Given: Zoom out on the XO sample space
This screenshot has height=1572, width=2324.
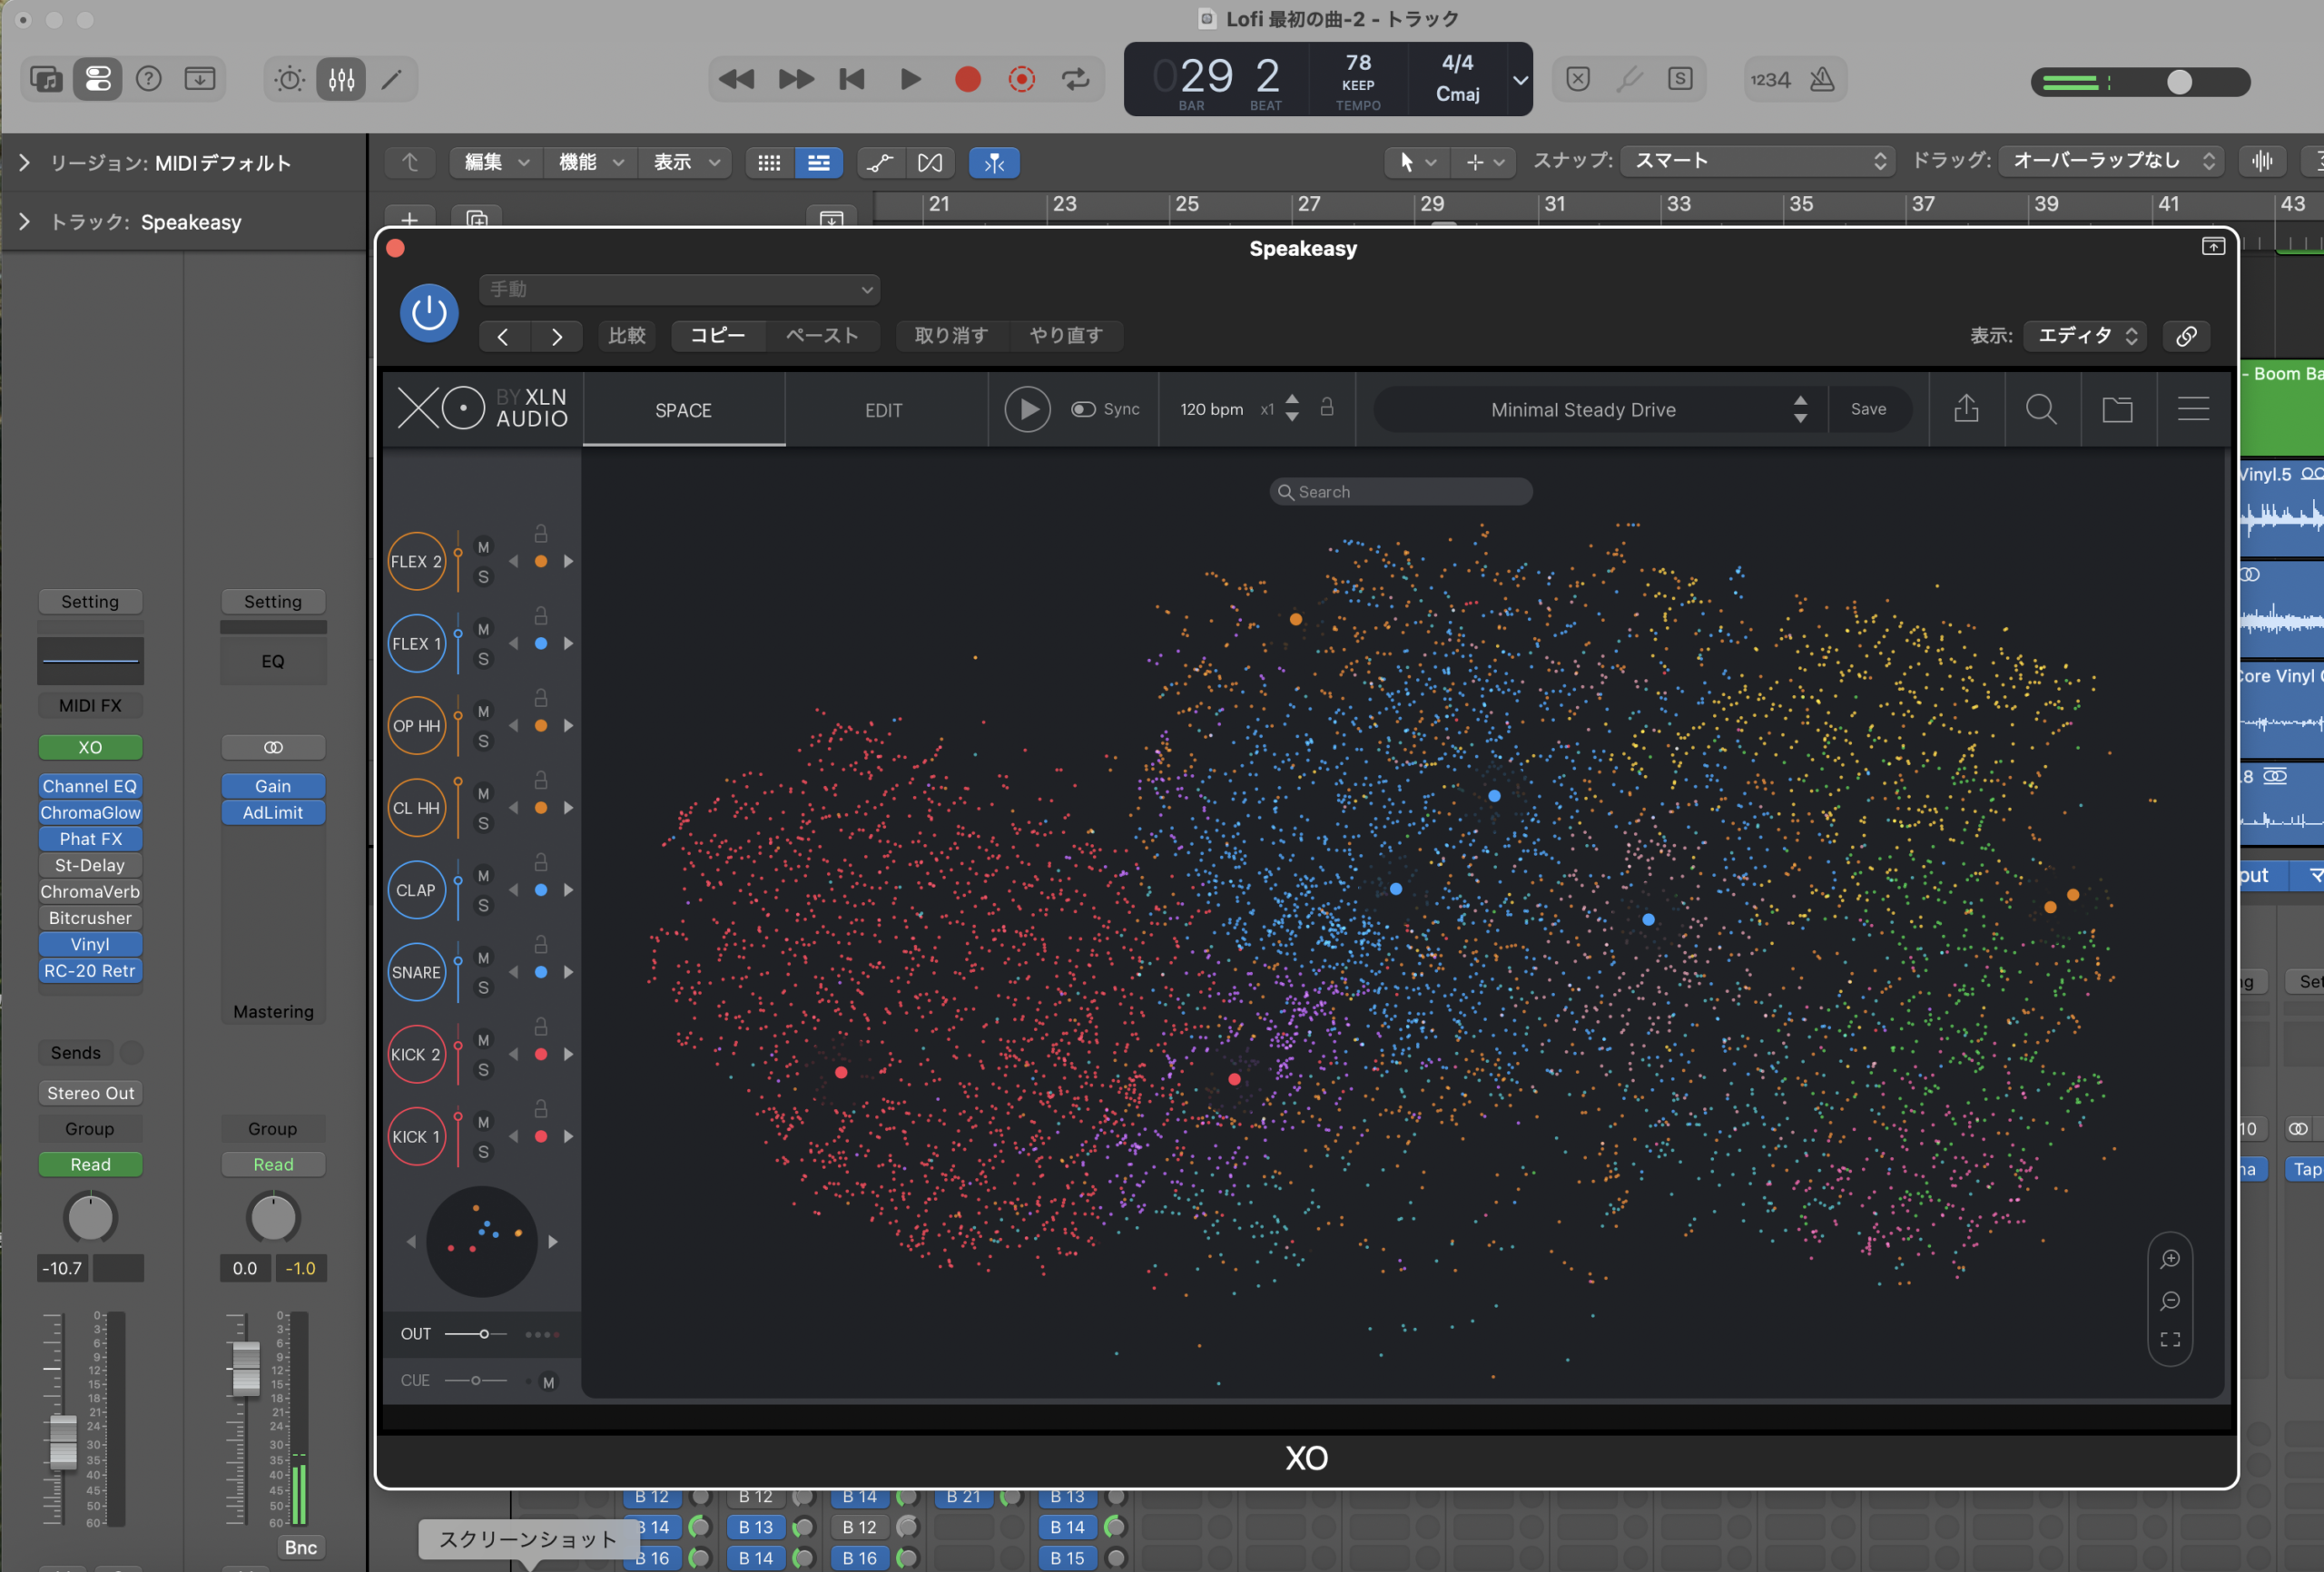Looking at the screenshot, I should coord(2170,1301).
